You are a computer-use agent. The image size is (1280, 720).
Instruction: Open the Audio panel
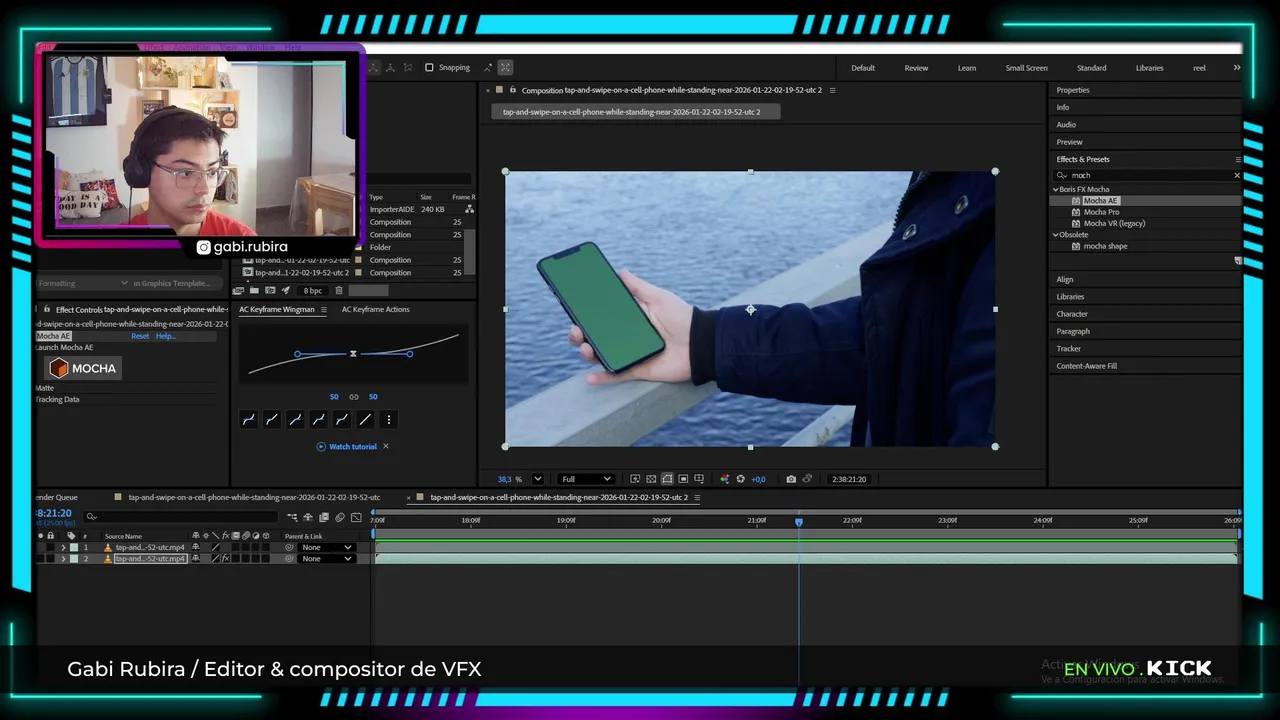[x=1066, y=124]
